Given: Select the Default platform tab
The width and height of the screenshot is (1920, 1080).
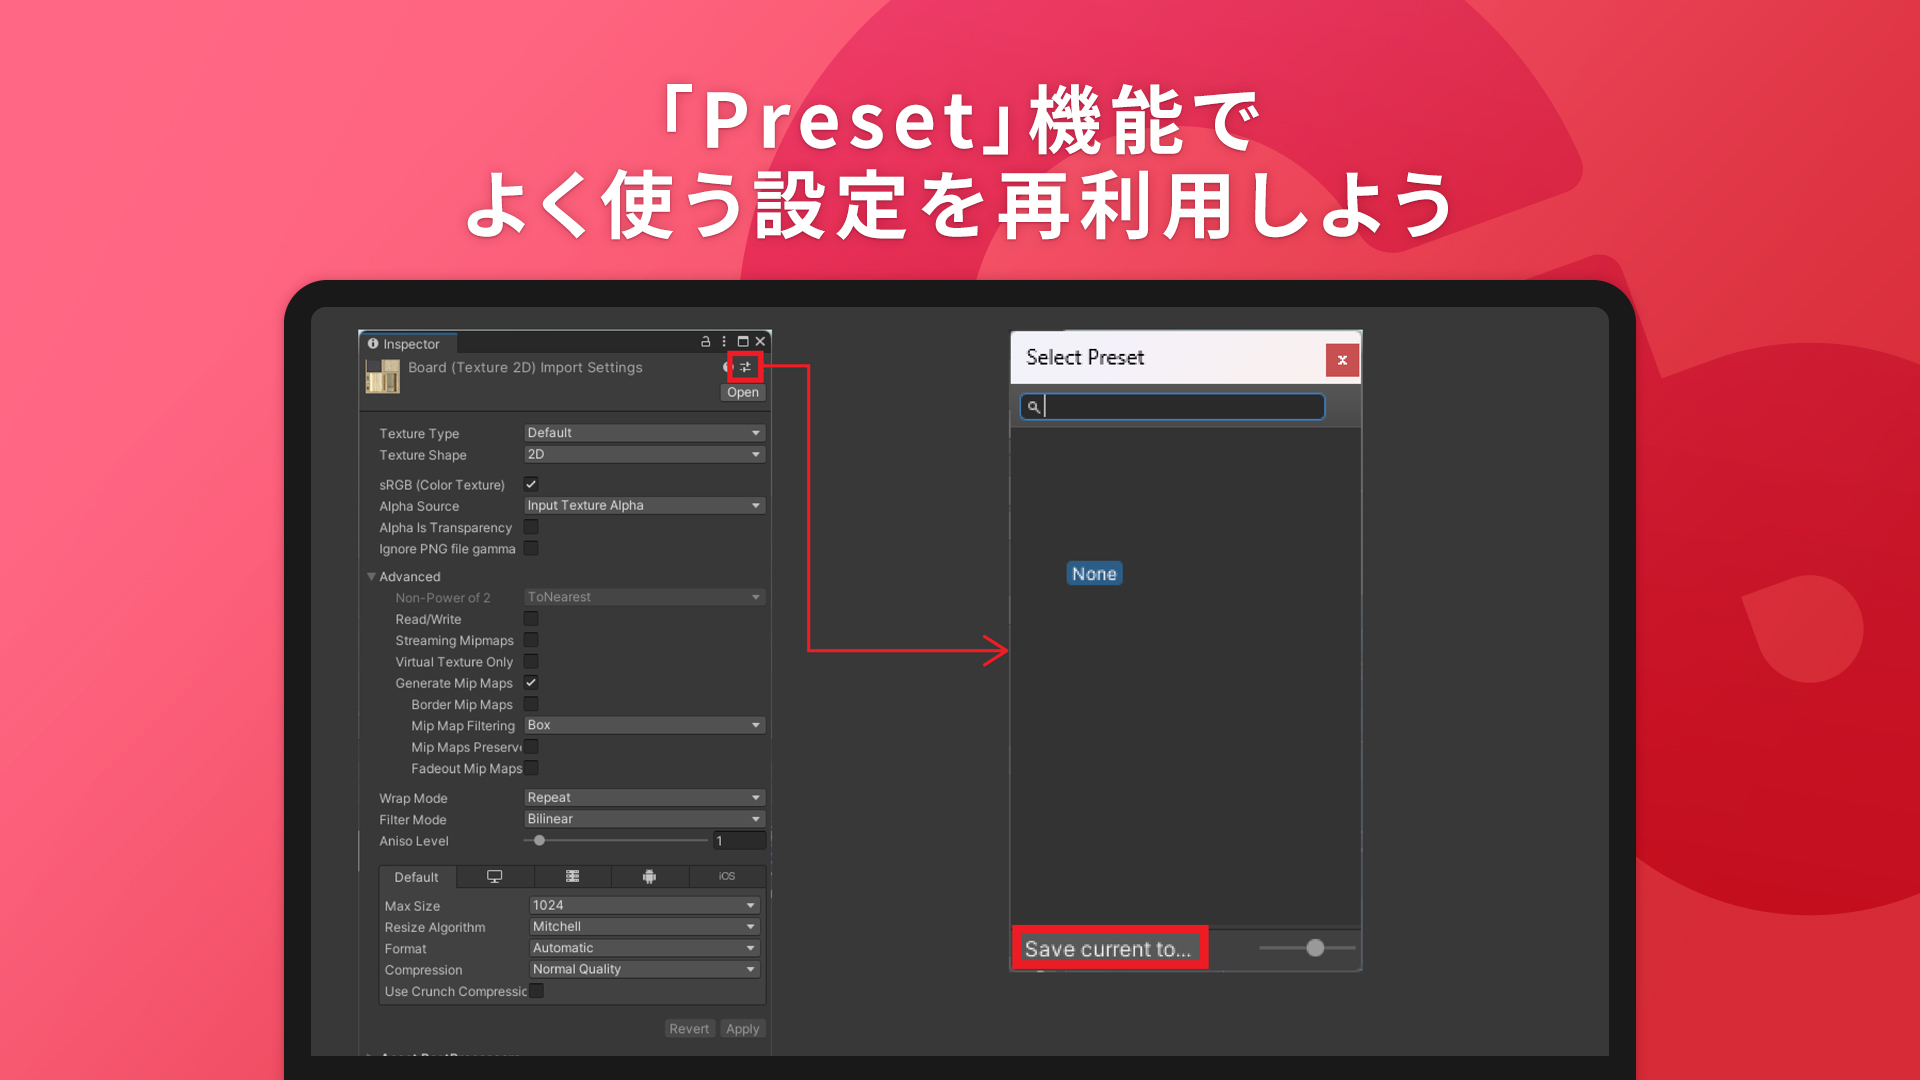Looking at the screenshot, I should pos(416,877).
